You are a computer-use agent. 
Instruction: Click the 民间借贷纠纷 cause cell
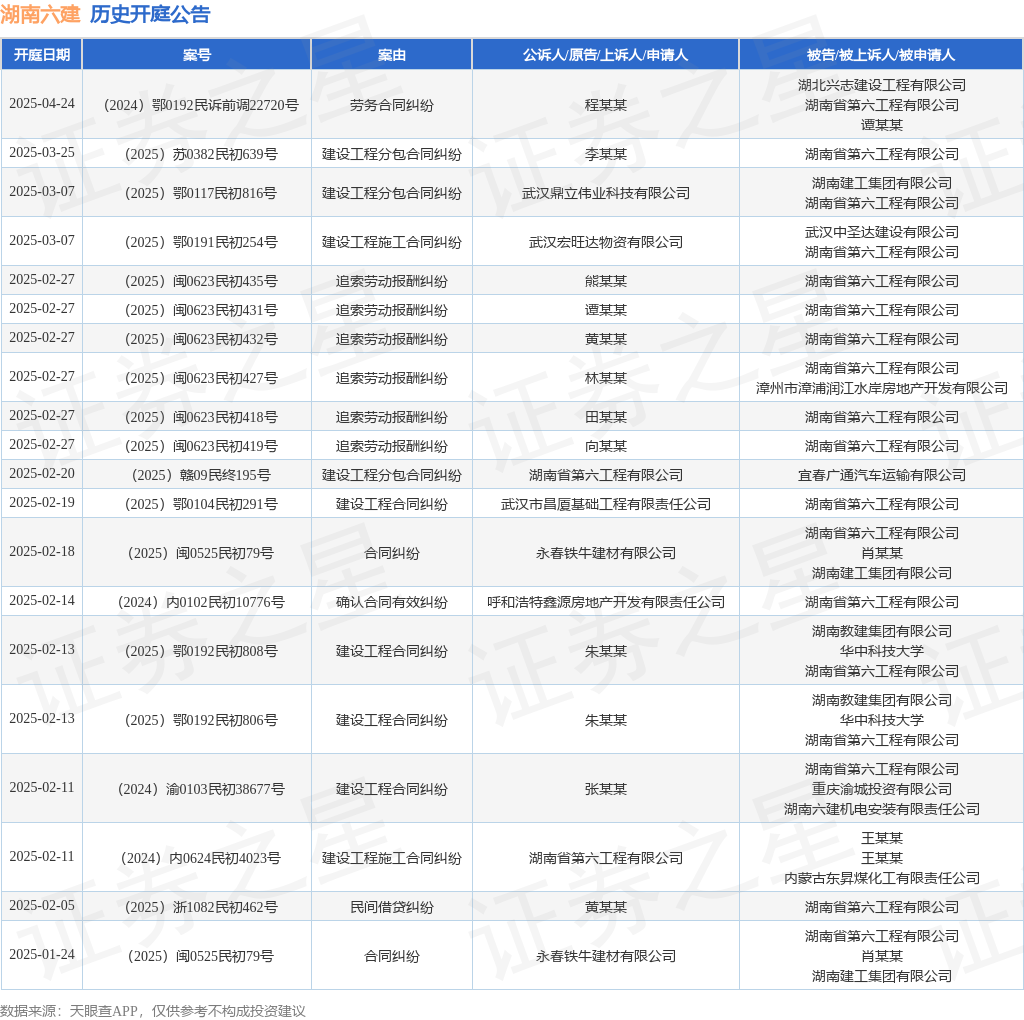pyautogui.click(x=391, y=907)
